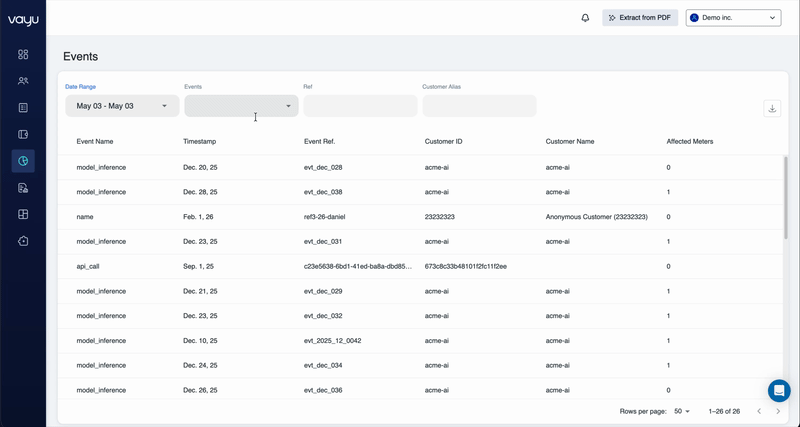Image resolution: width=800 pixels, height=427 pixels.
Task: Click the event named name
Action: pos(85,217)
